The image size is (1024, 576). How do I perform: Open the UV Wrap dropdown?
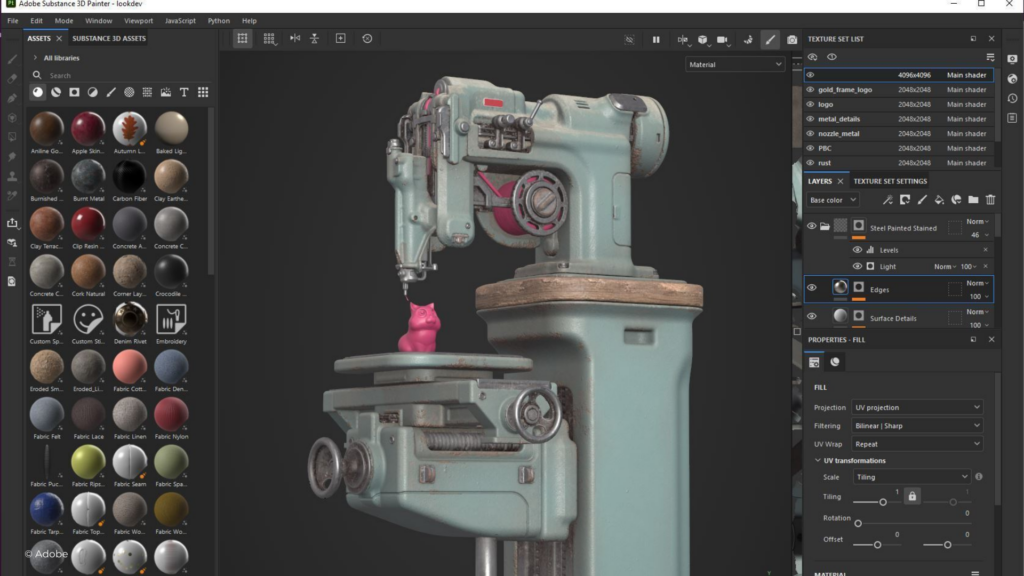[x=917, y=444]
